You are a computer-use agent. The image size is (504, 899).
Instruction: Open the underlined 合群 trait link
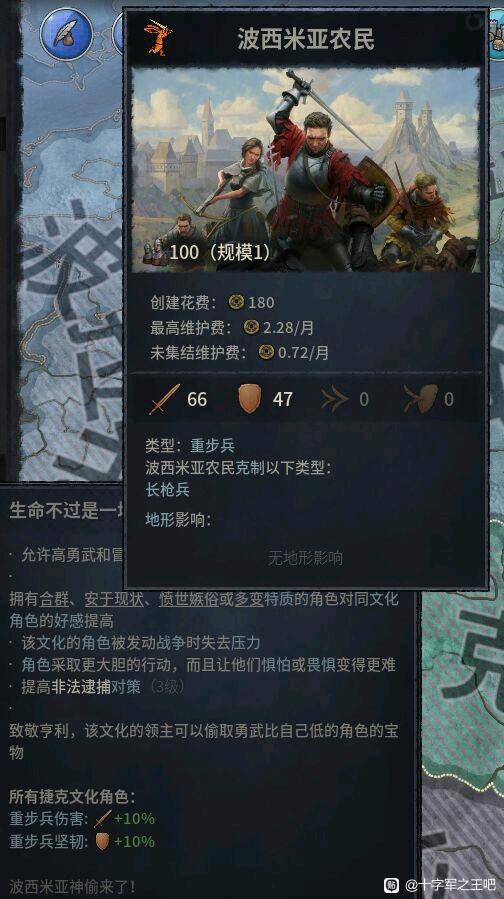point(54,600)
